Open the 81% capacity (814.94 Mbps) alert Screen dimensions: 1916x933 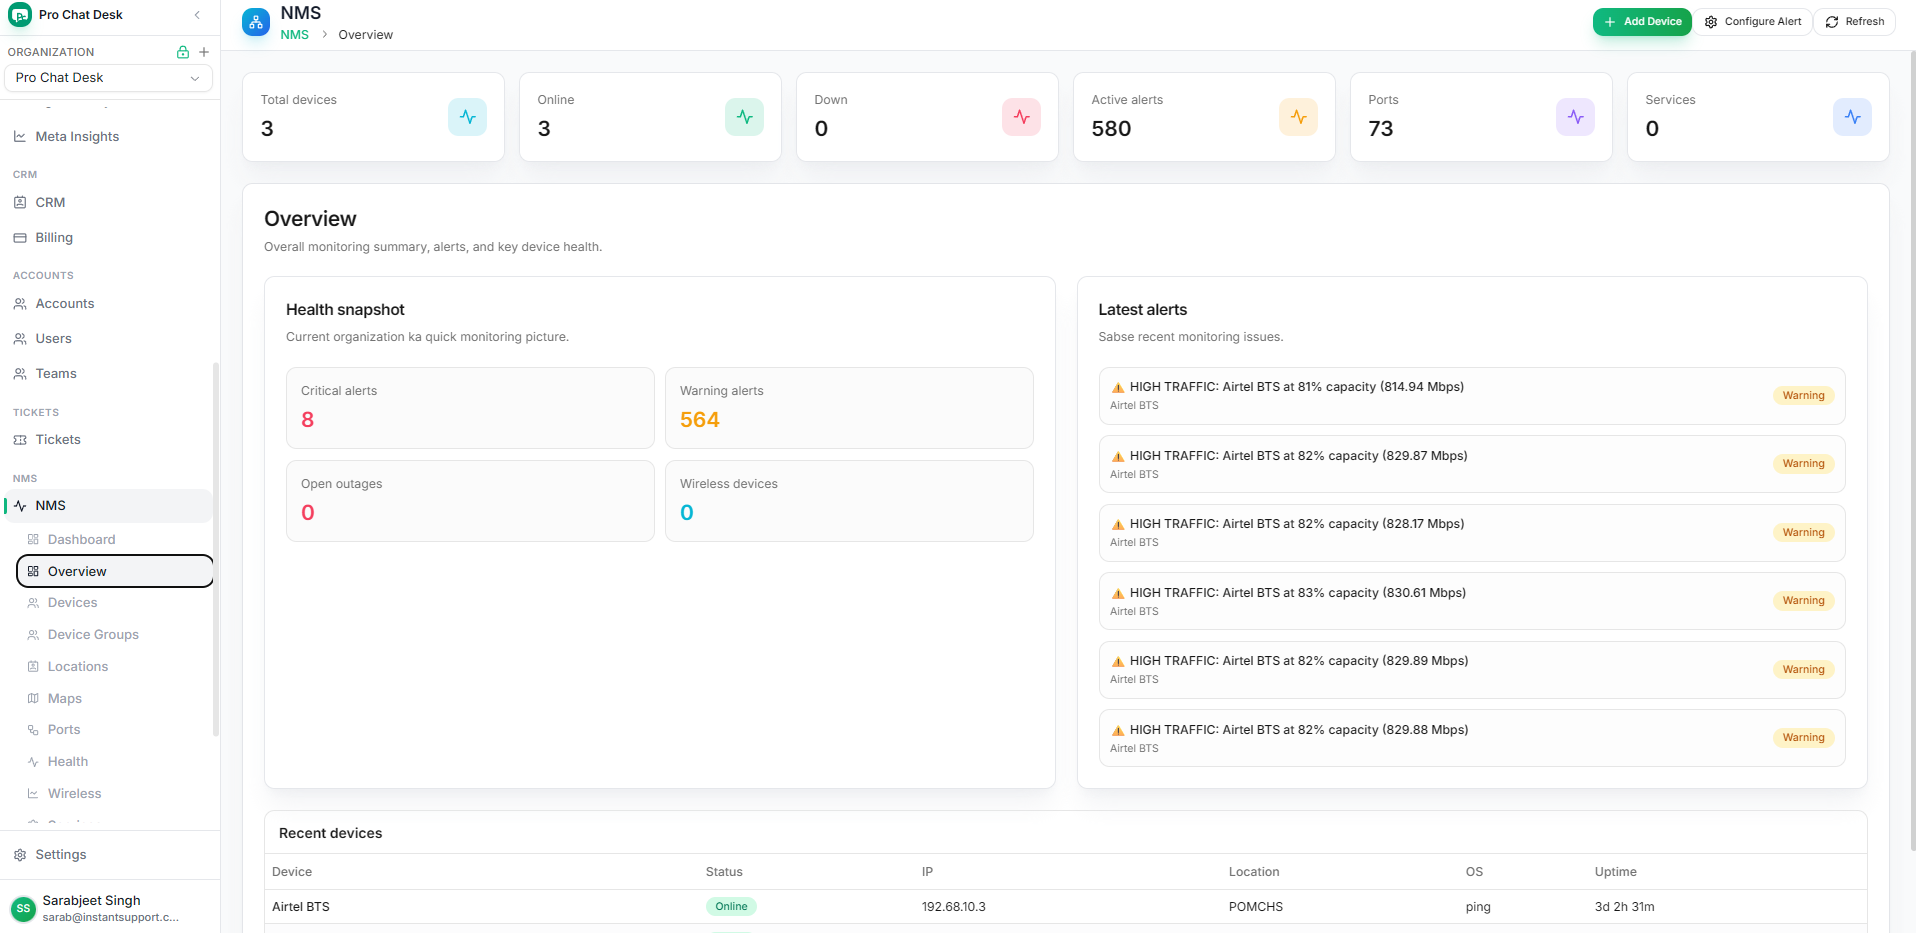click(x=1472, y=396)
